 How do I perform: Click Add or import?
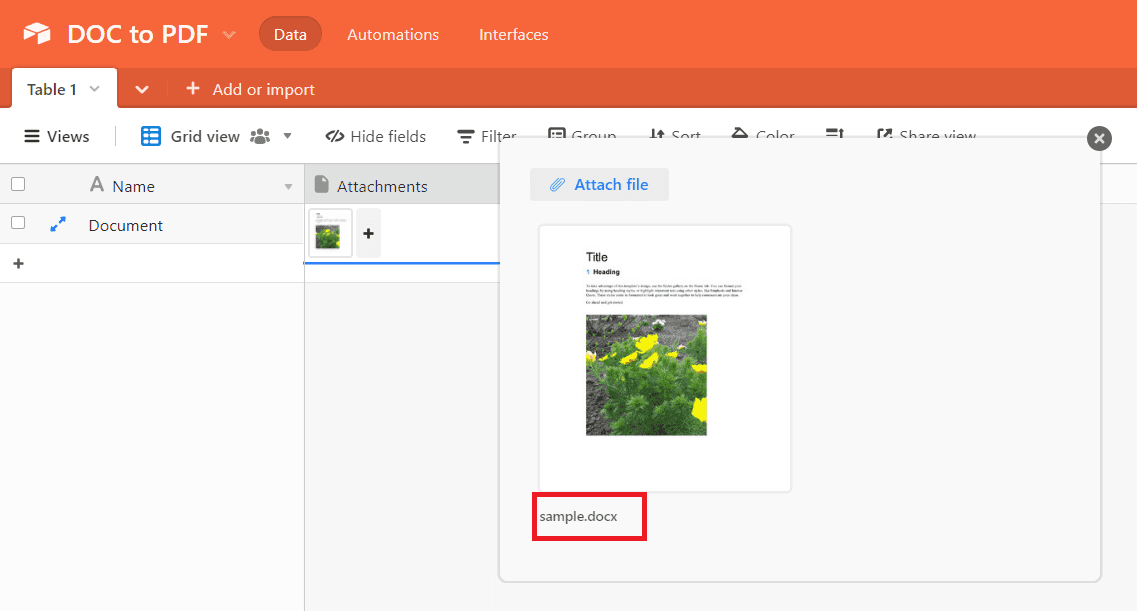pos(249,89)
